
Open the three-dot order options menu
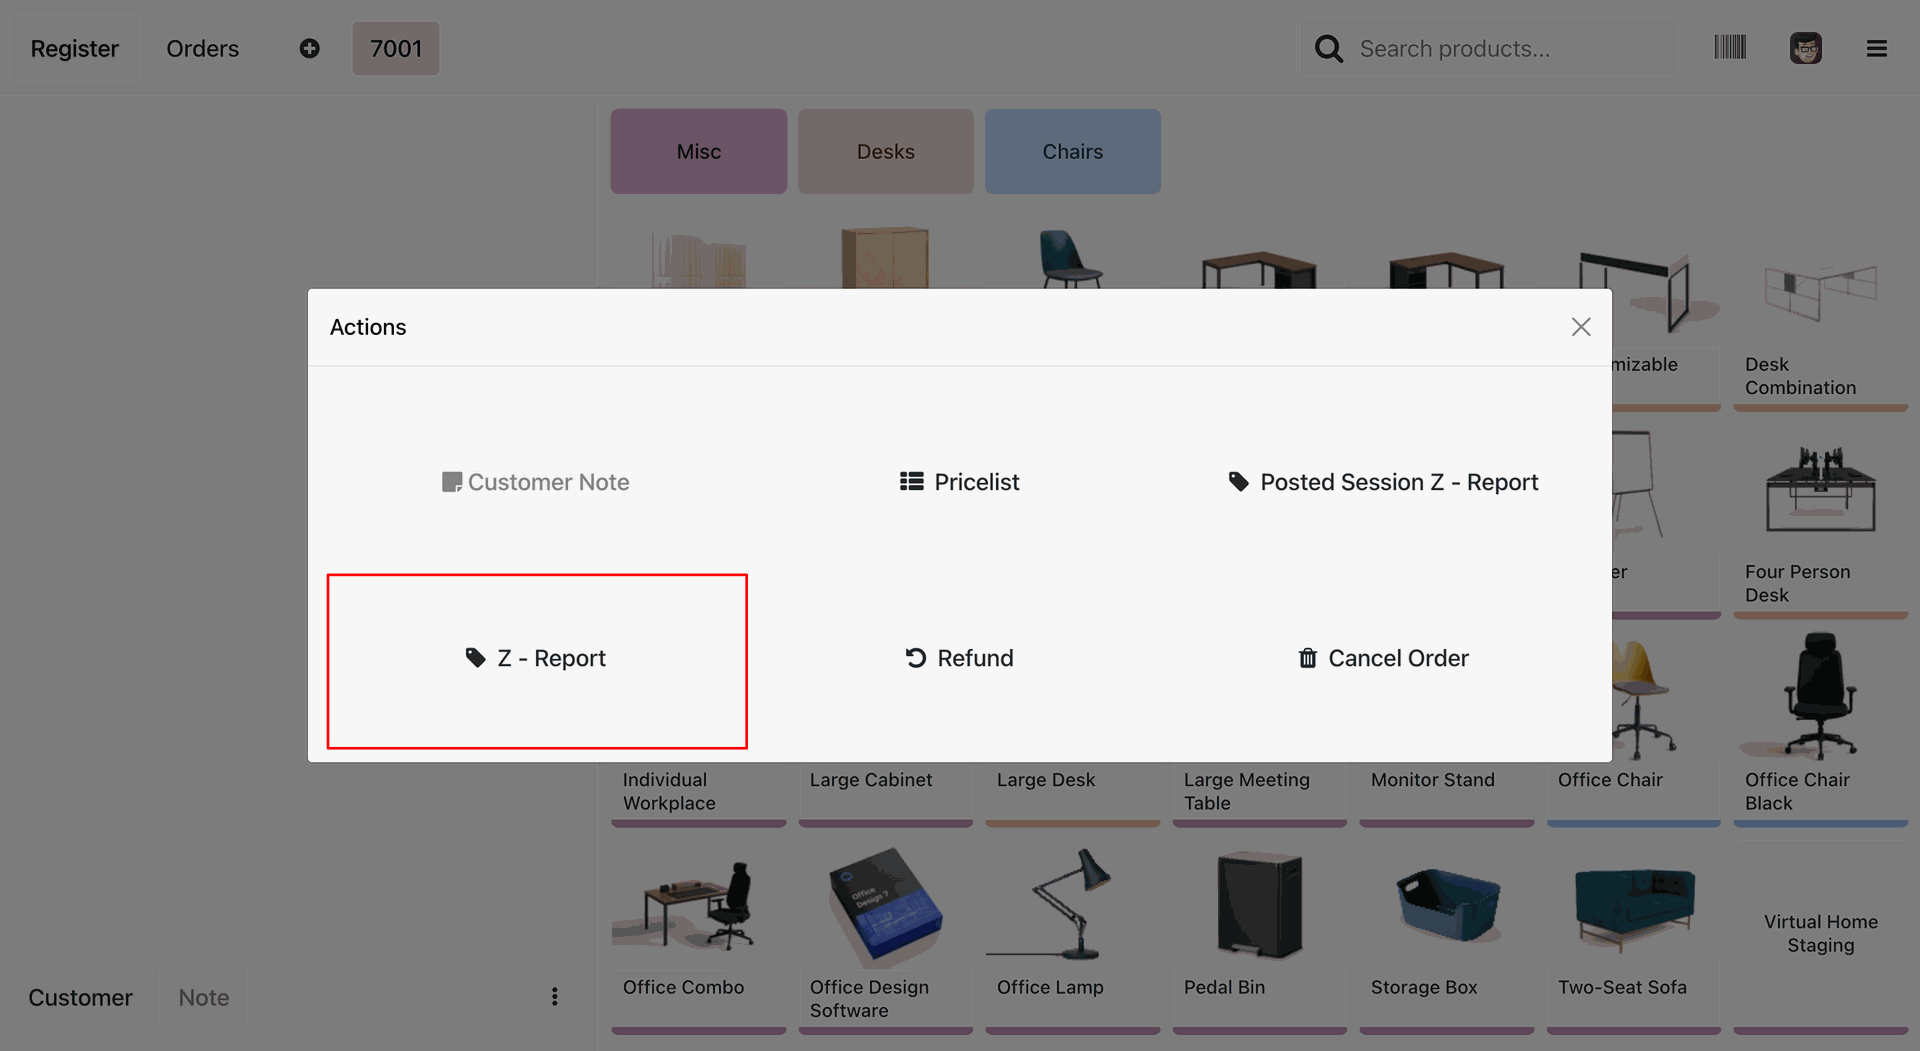pos(555,997)
